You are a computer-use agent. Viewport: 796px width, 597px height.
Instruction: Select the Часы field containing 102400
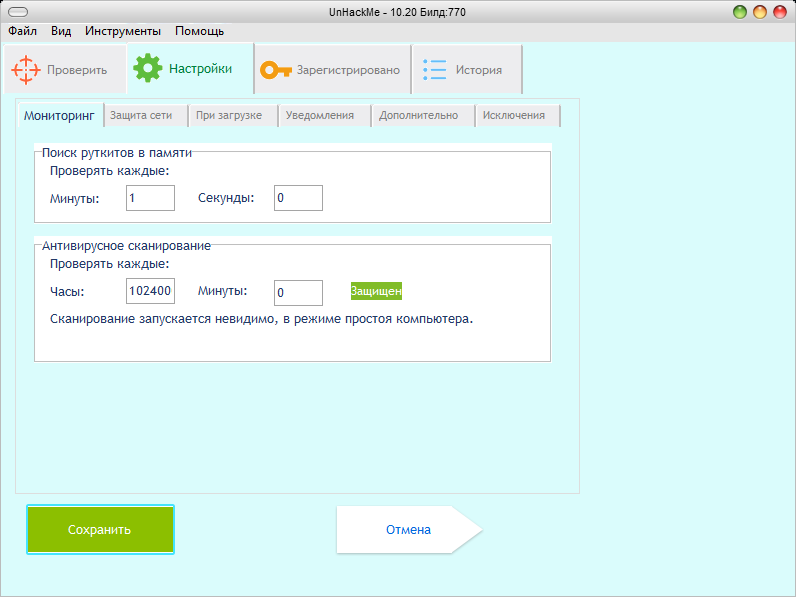(150, 291)
